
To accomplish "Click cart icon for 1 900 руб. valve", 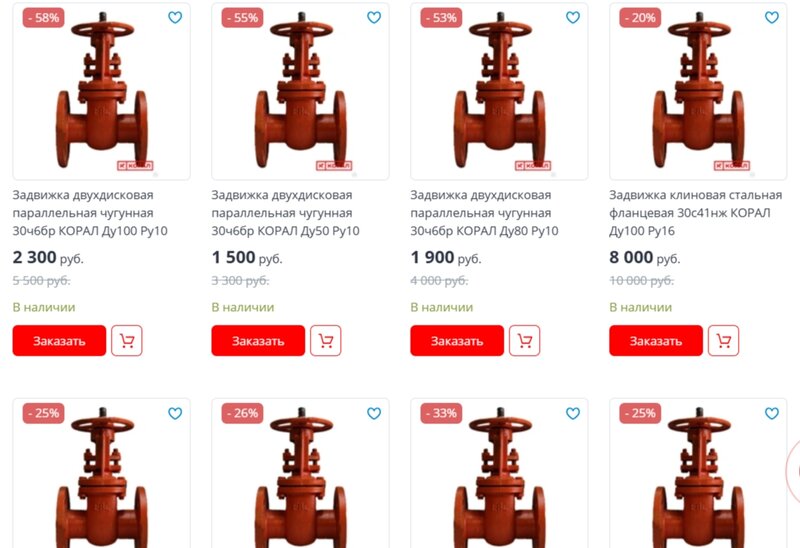I will pos(524,340).
